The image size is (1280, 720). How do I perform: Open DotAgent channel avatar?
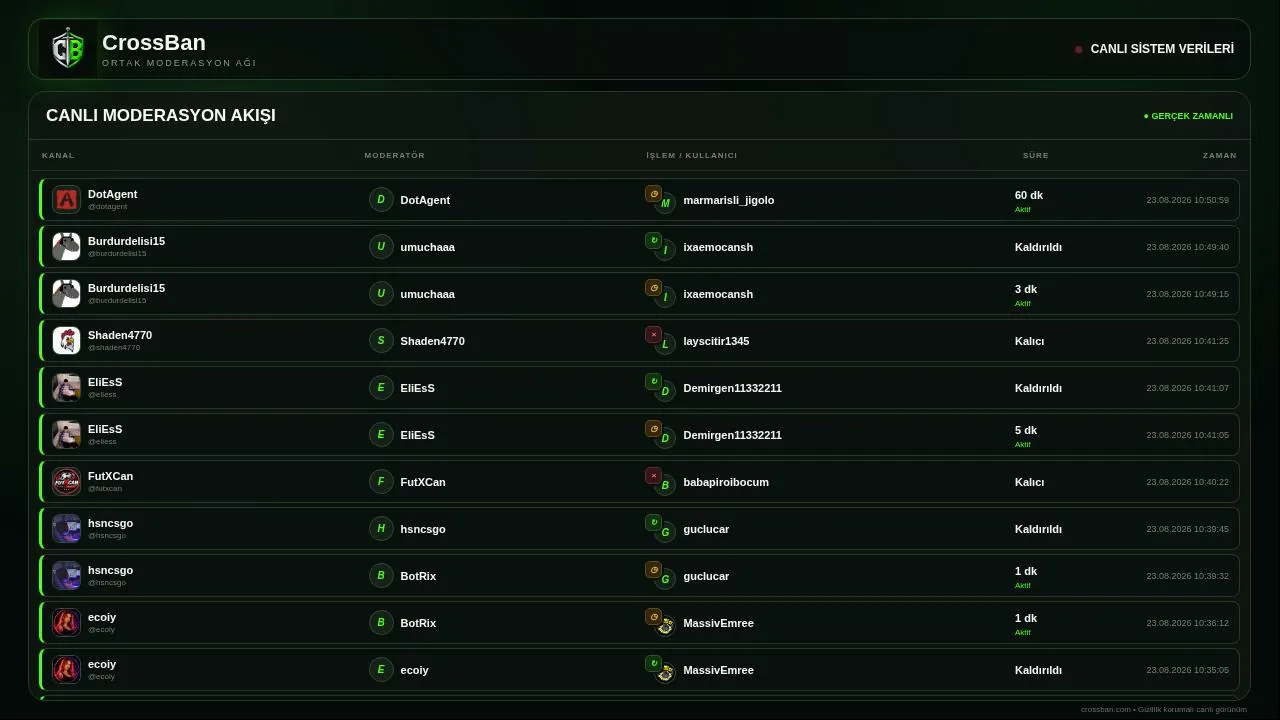tap(66, 200)
